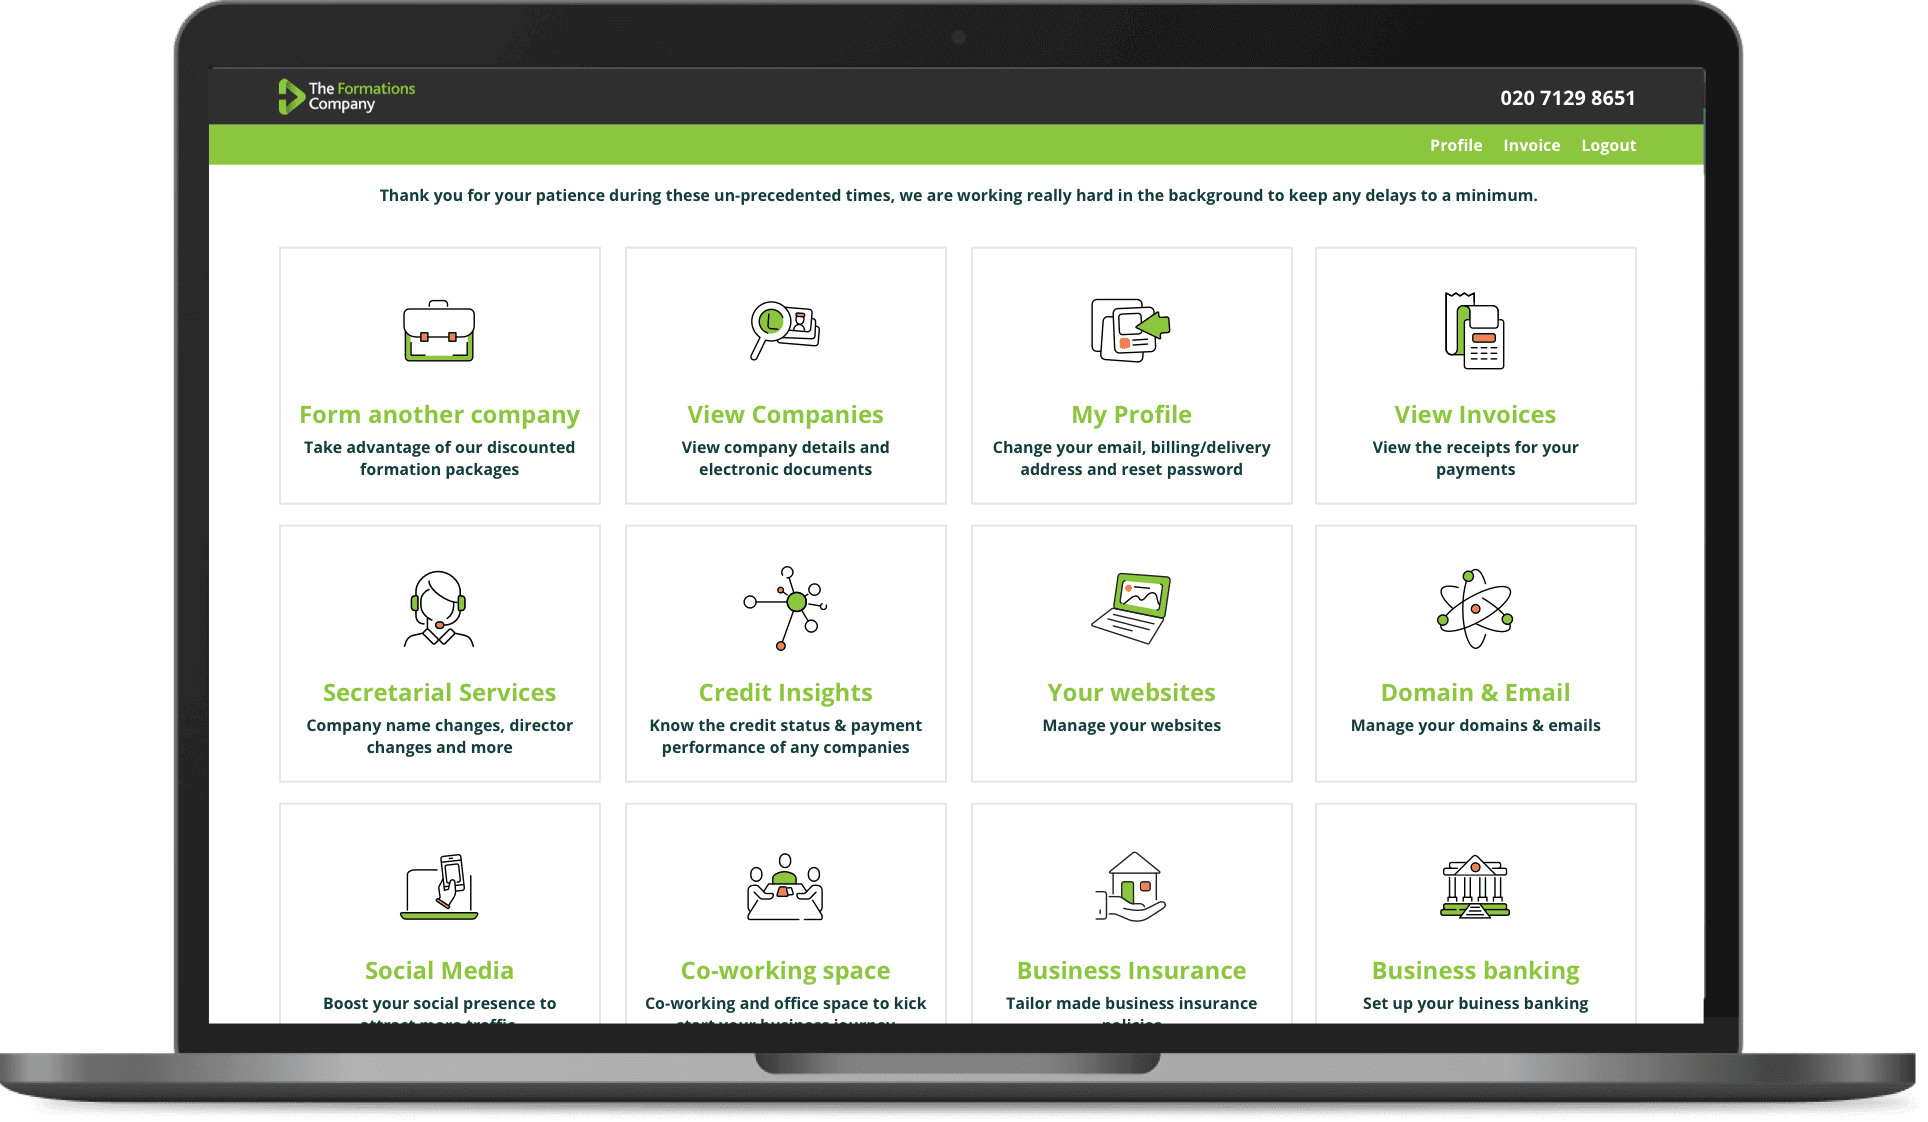Viewport: 1928px width, 1122px height.
Task: Click the Secretarial Services card expander
Action: coord(439,654)
